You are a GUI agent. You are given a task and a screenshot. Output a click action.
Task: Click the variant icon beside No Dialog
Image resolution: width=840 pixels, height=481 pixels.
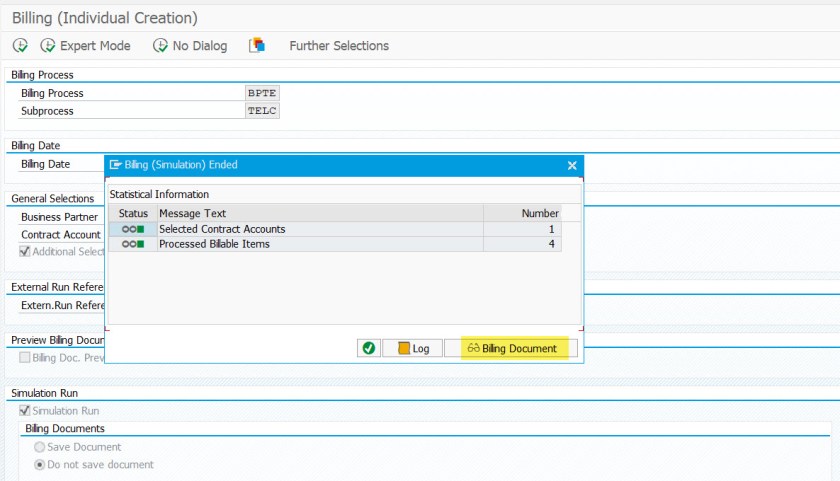point(257,45)
